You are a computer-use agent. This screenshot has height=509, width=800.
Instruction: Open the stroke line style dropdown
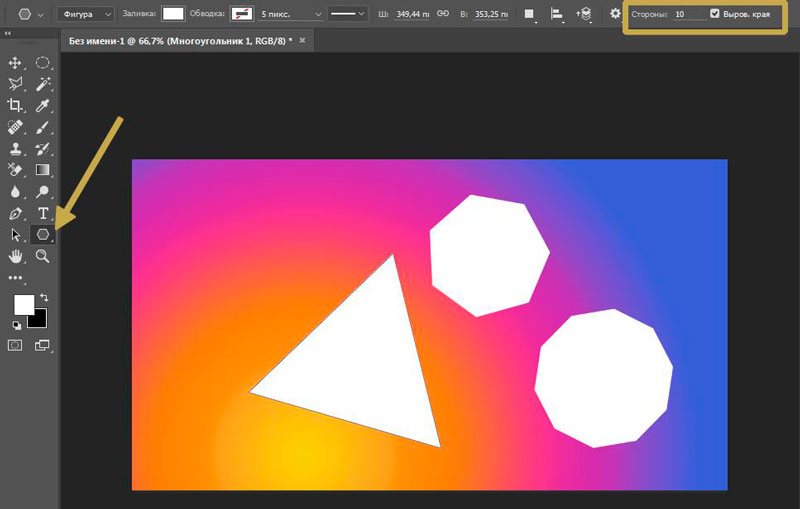347,14
